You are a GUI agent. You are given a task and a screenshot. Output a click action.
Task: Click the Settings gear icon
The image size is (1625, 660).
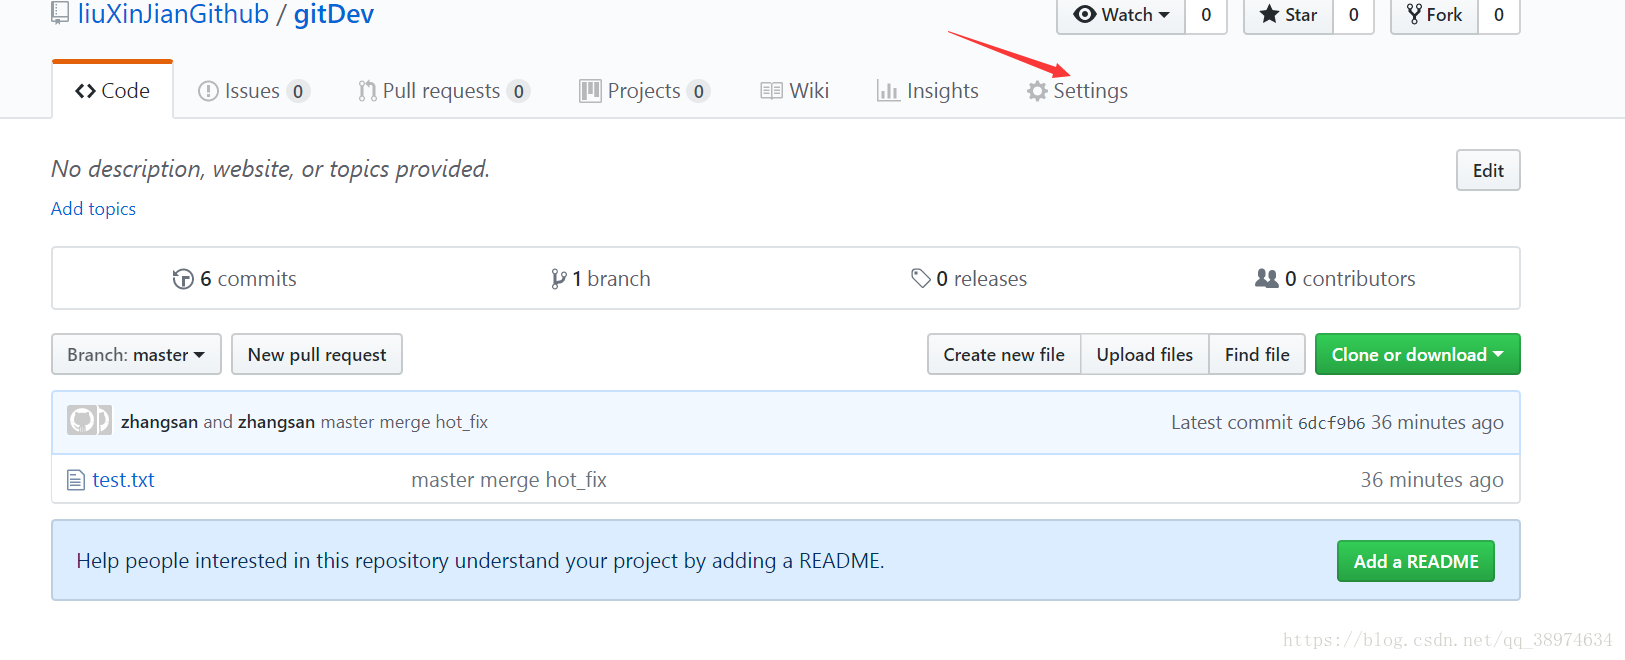(1037, 91)
